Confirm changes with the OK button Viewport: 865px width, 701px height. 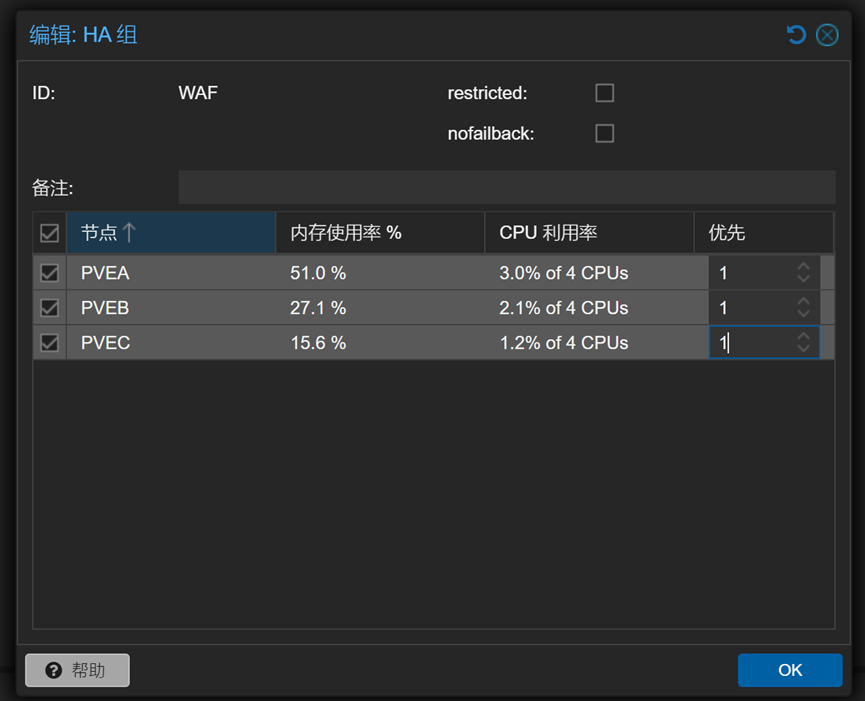[x=790, y=670]
